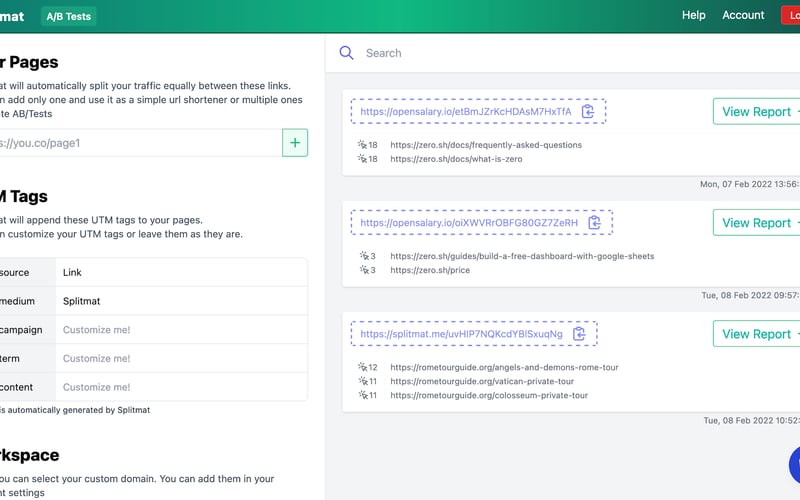This screenshot has width=800, height=500.
Task: Edit the UTM medium field showing Splitmat
Action: click(182, 301)
